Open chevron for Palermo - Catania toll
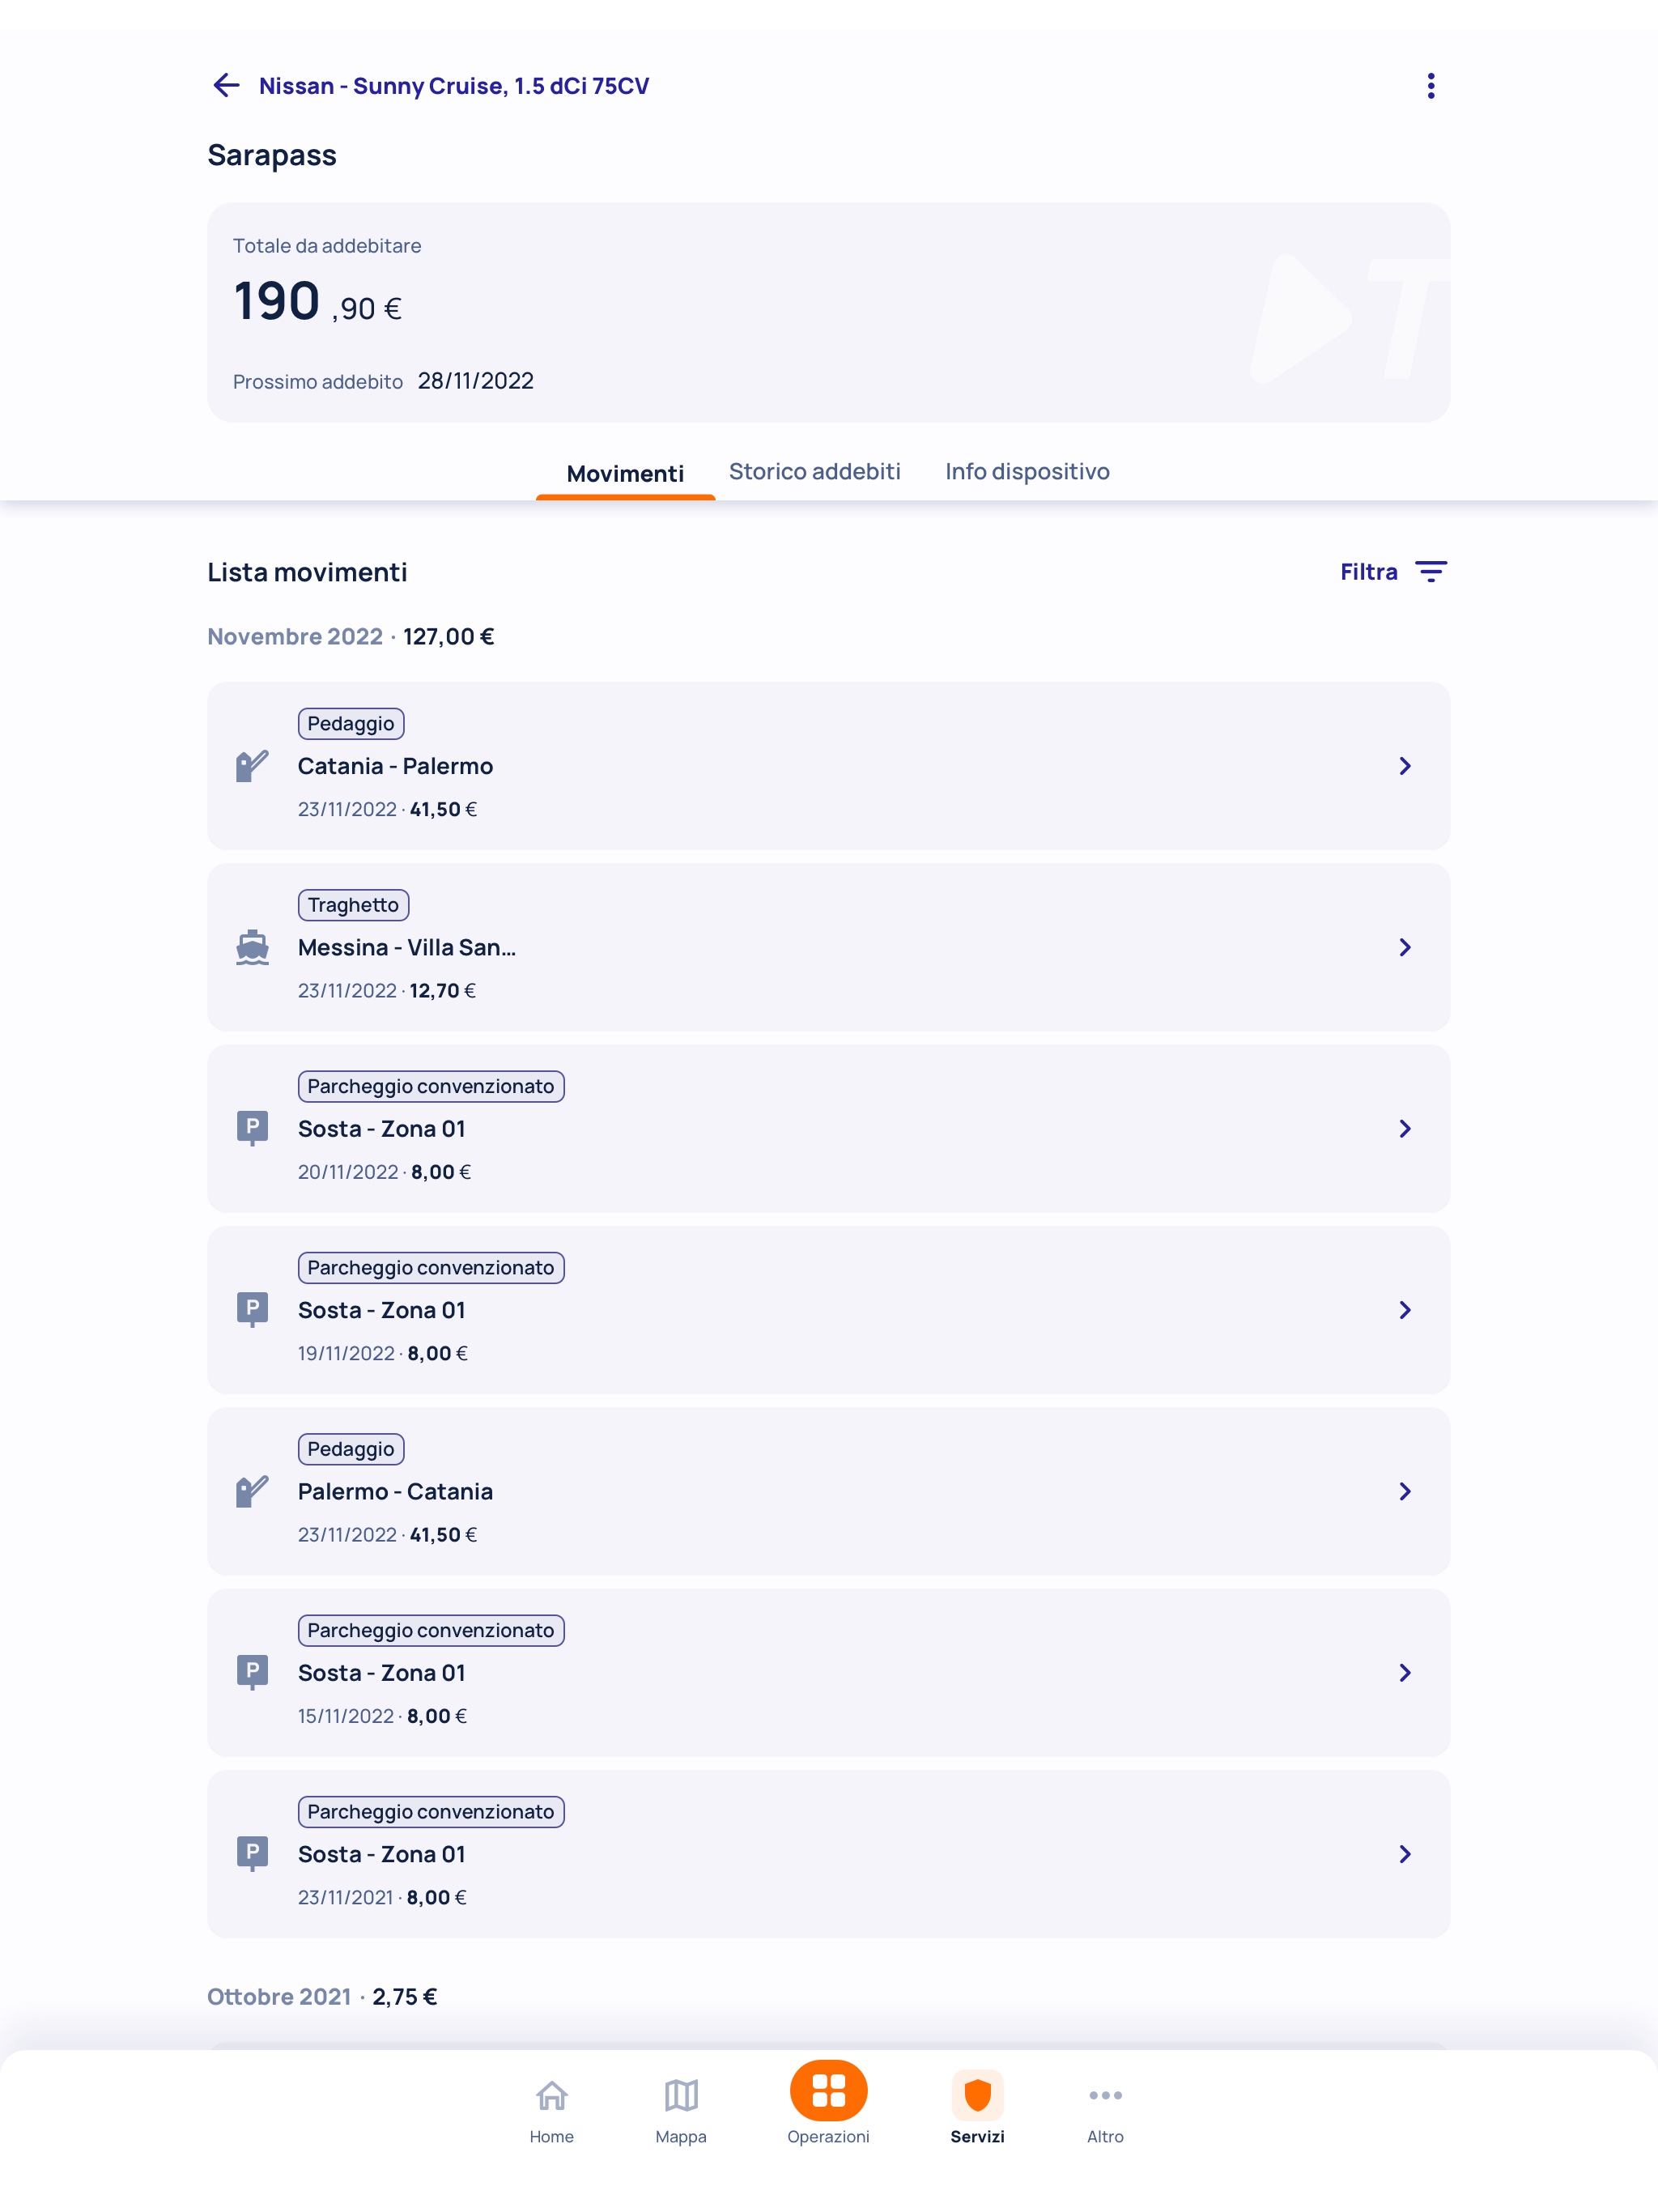 point(1404,1492)
